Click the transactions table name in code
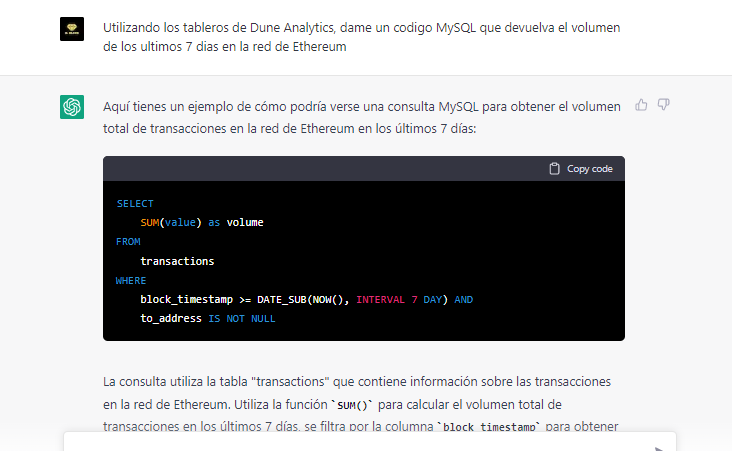The image size is (732, 451). [x=177, y=261]
